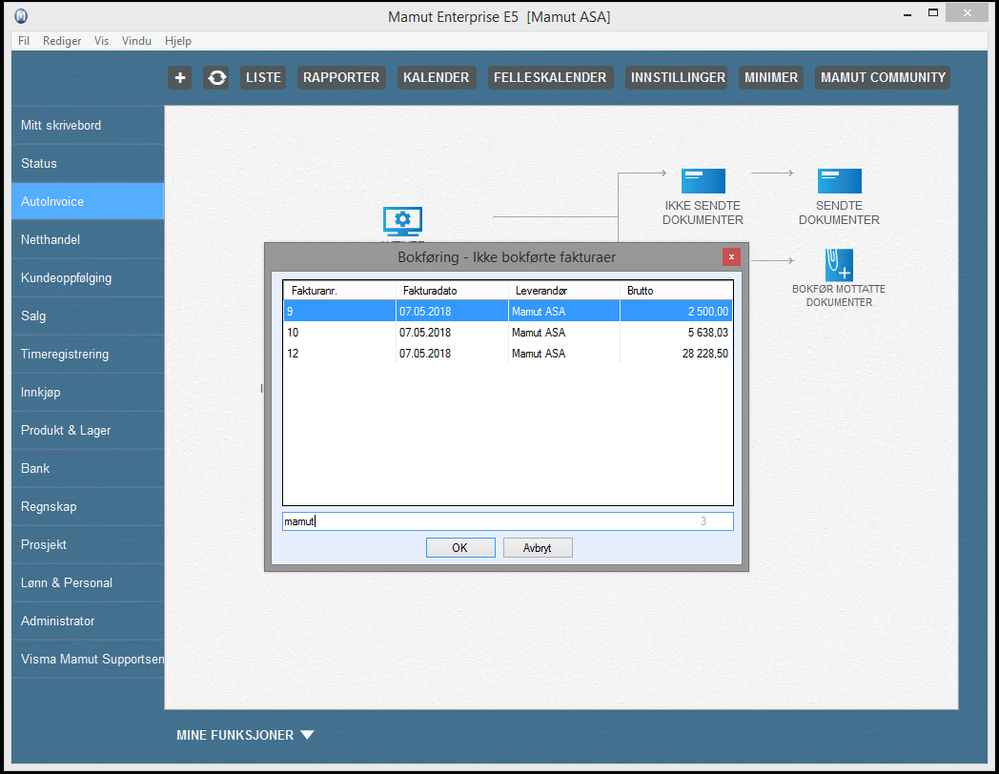The height and width of the screenshot is (774, 999).
Task: Click Avbryt in the Bokføring dialog
Action: click(537, 548)
